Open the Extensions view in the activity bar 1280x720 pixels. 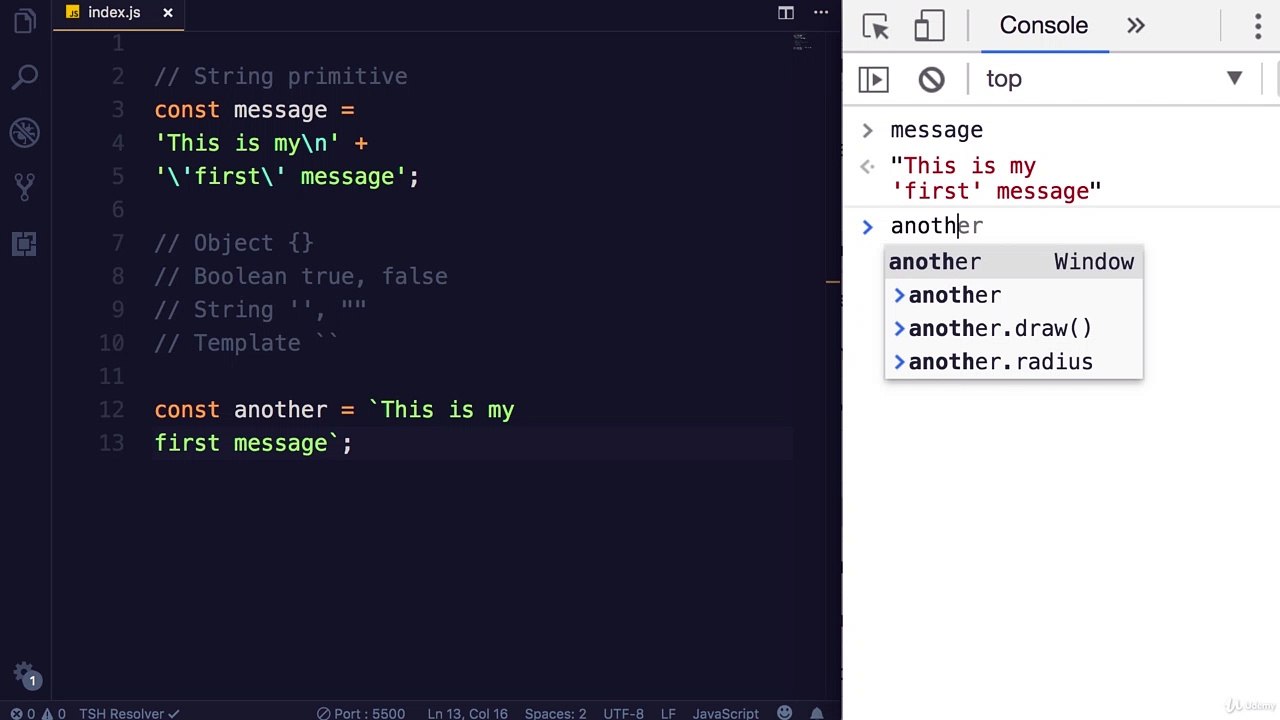(x=25, y=243)
